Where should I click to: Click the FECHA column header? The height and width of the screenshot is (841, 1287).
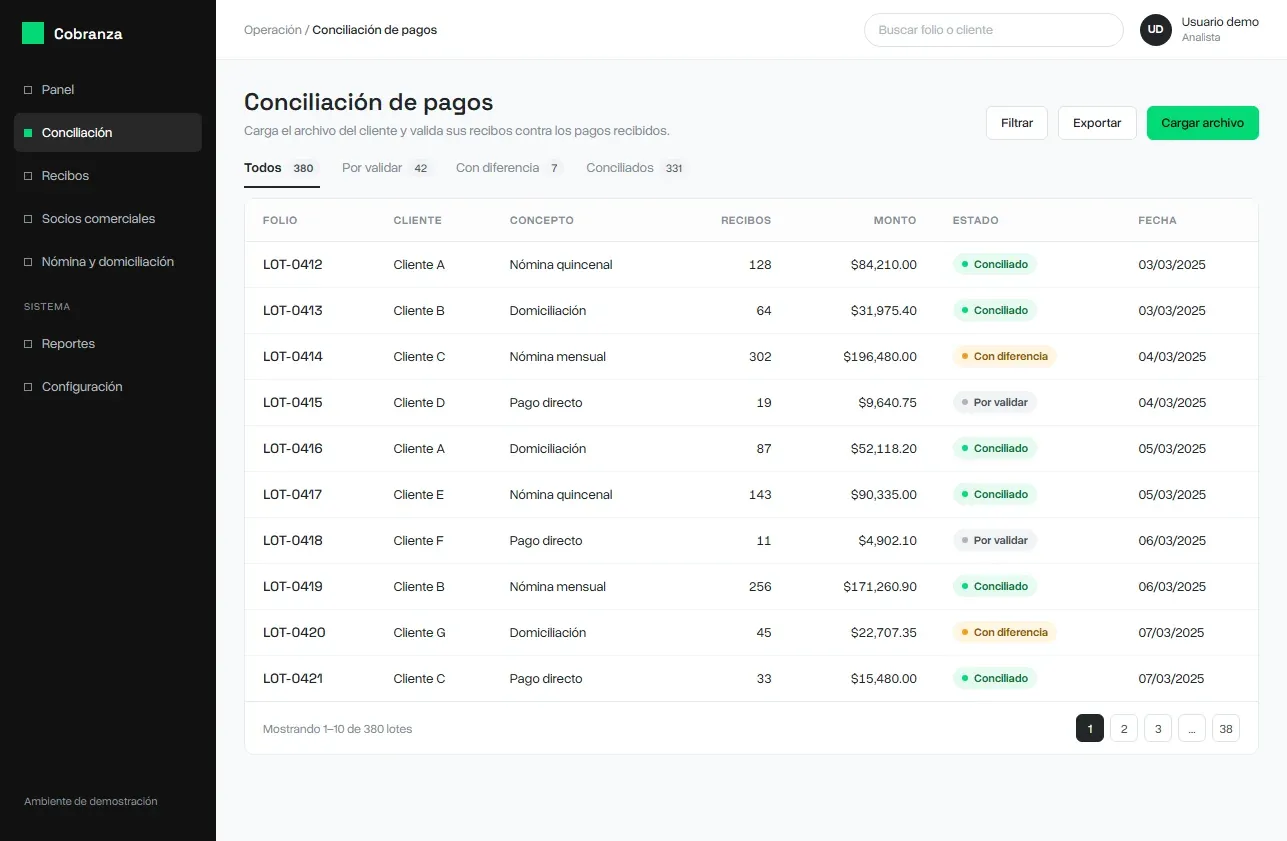coord(1158,221)
